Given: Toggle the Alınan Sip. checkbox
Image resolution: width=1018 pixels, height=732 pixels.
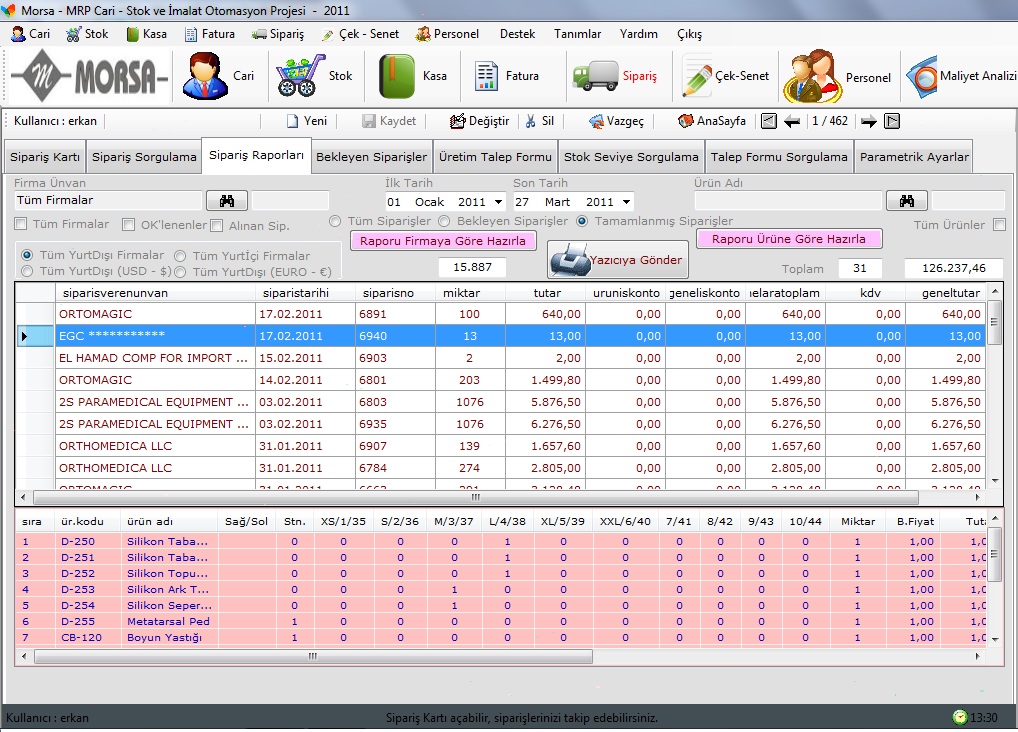Looking at the screenshot, I should 217,225.
